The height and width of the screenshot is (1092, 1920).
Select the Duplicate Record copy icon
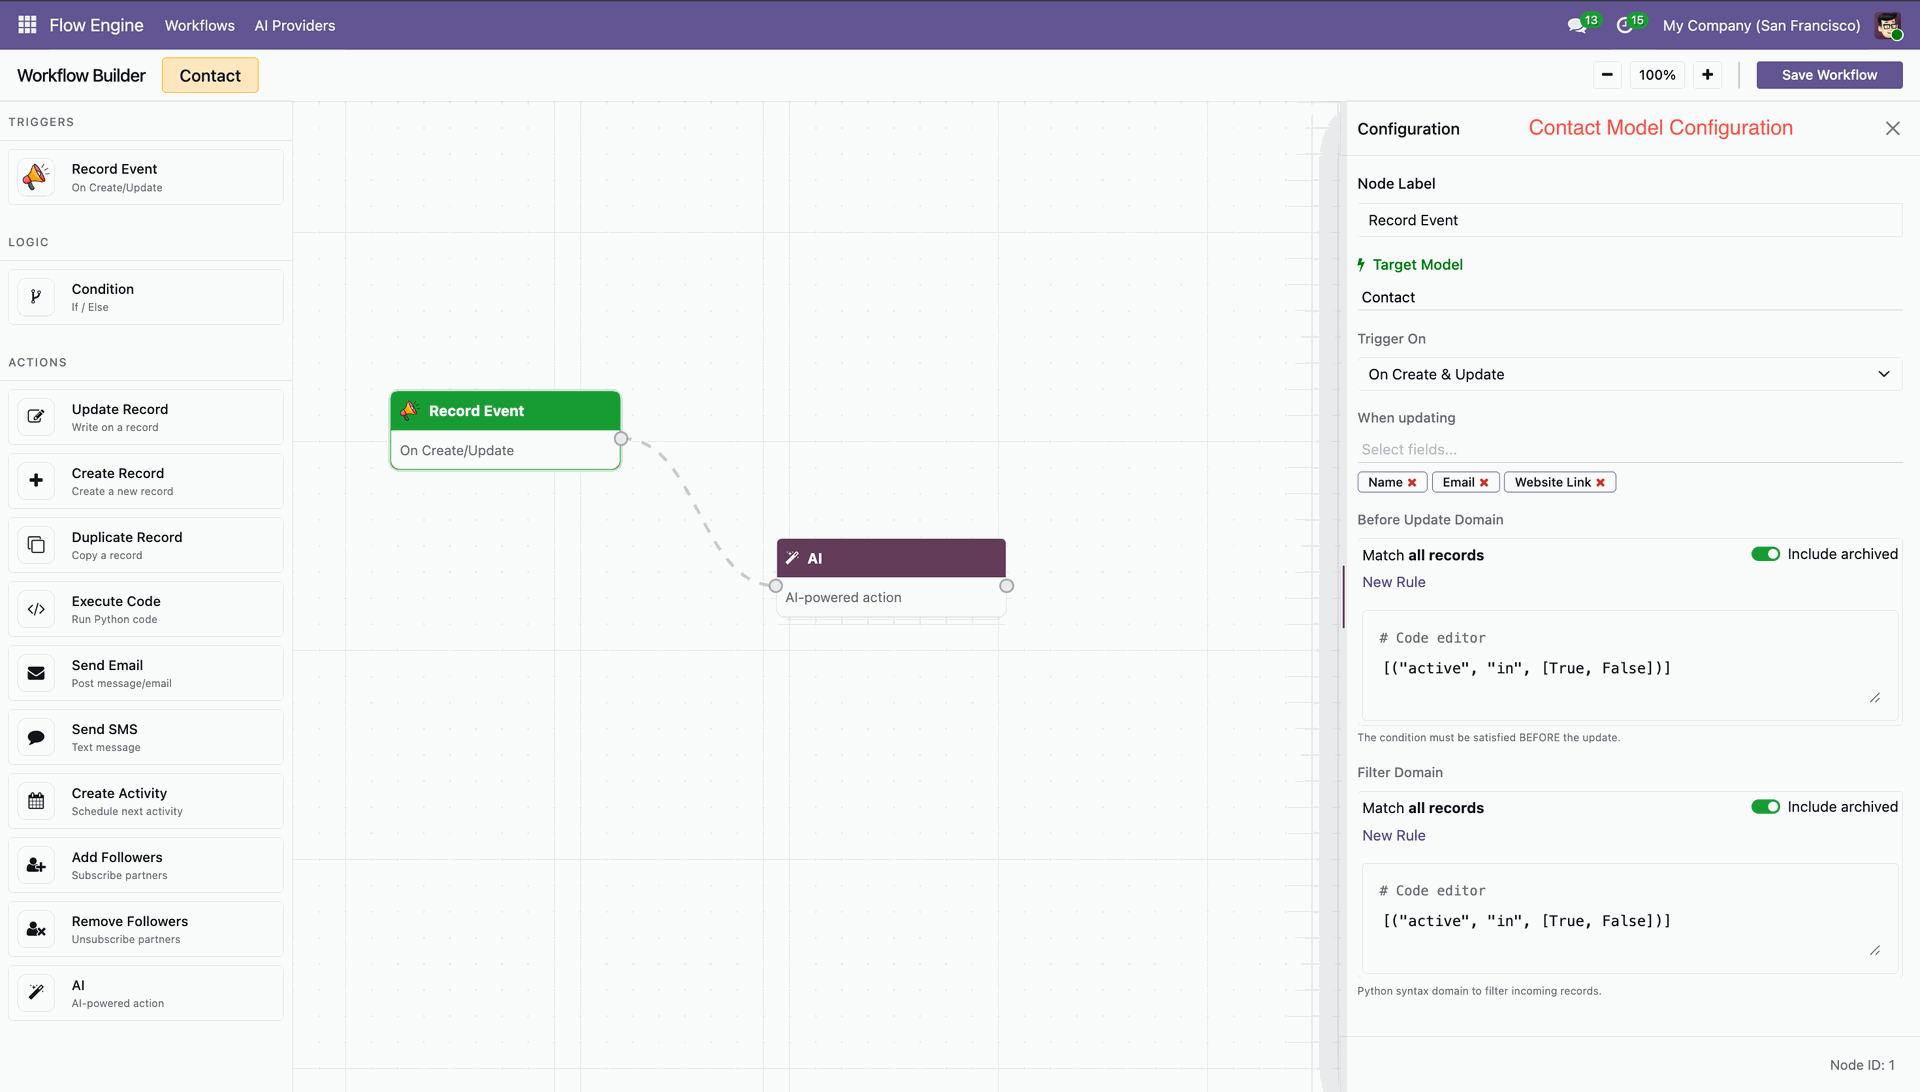pos(36,545)
